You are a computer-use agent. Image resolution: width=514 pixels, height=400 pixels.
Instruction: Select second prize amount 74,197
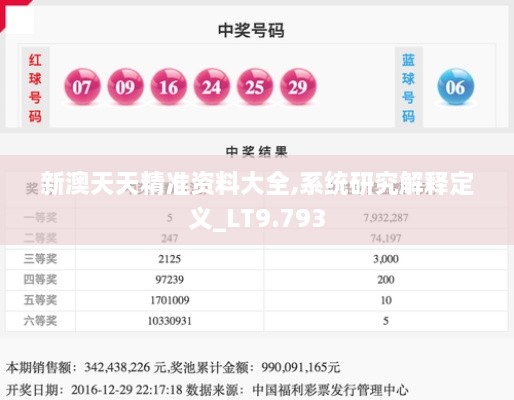(x=386, y=238)
